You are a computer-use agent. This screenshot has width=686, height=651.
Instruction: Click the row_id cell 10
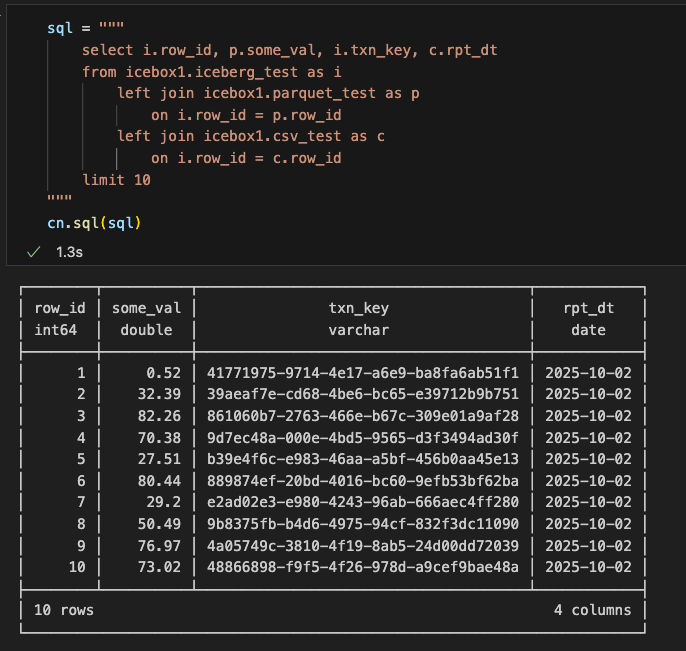click(x=77, y=567)
